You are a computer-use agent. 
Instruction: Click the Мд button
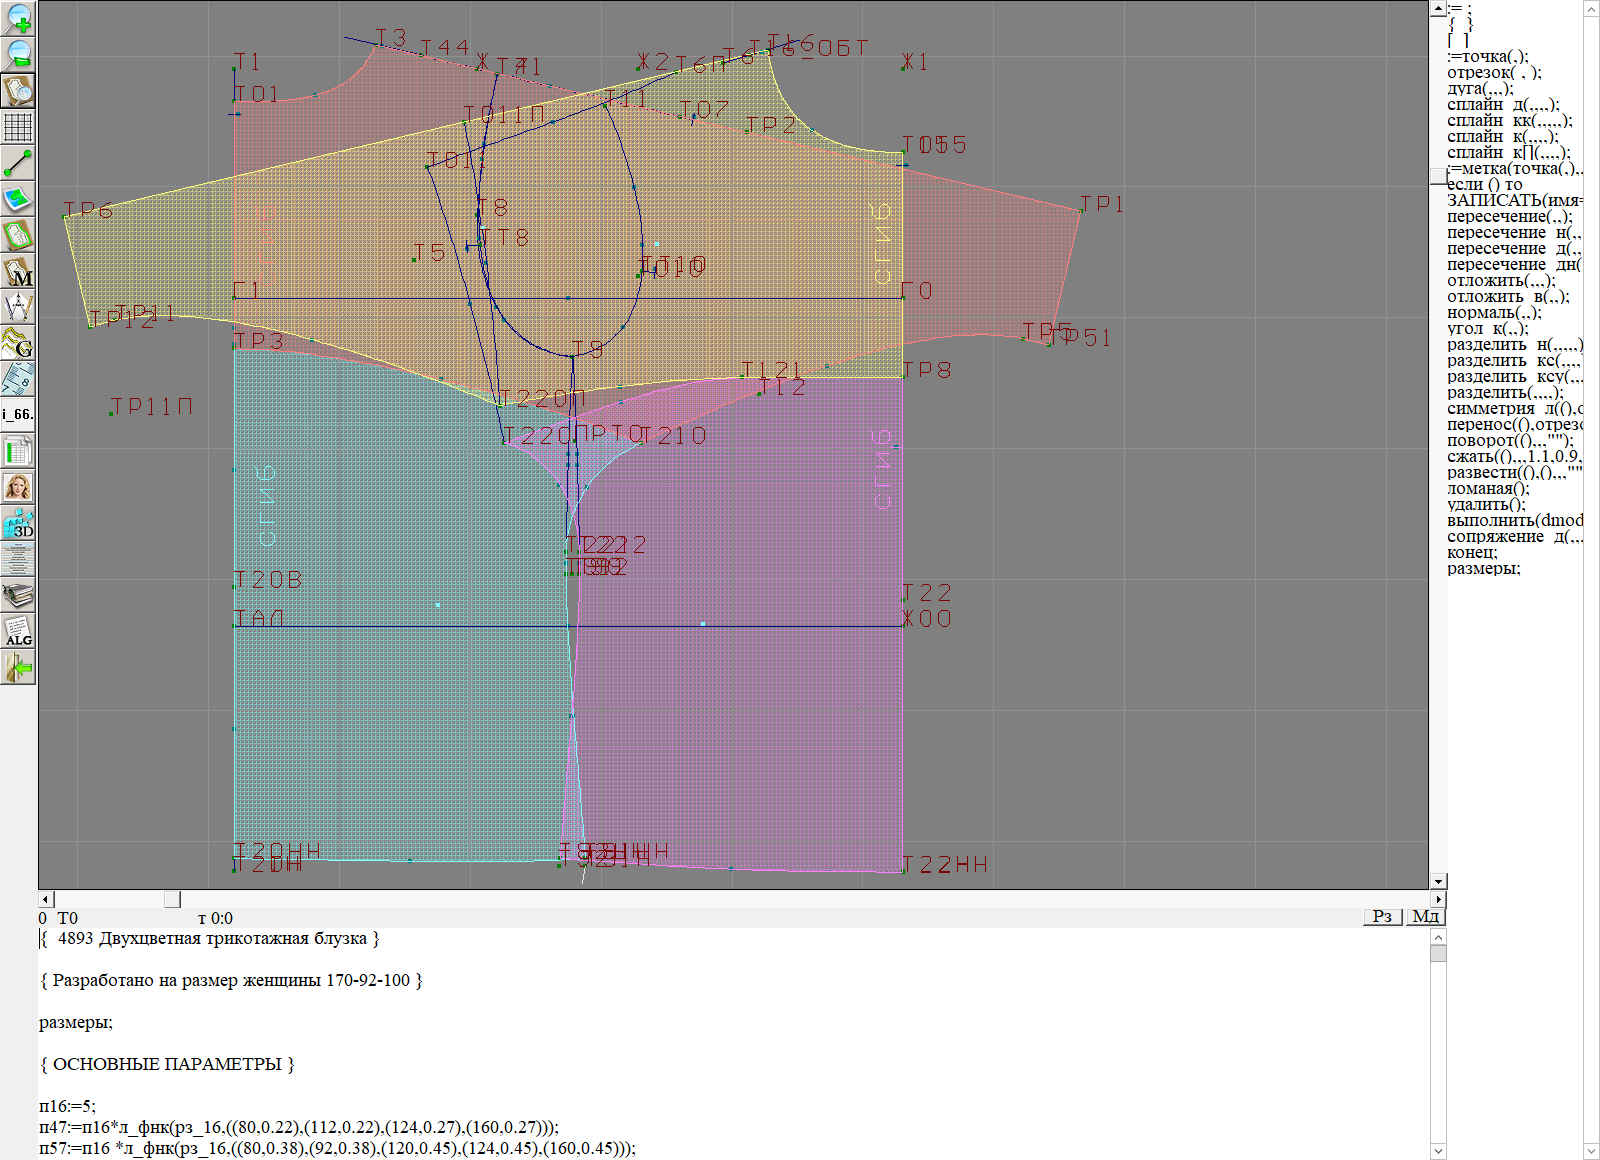1425,916
